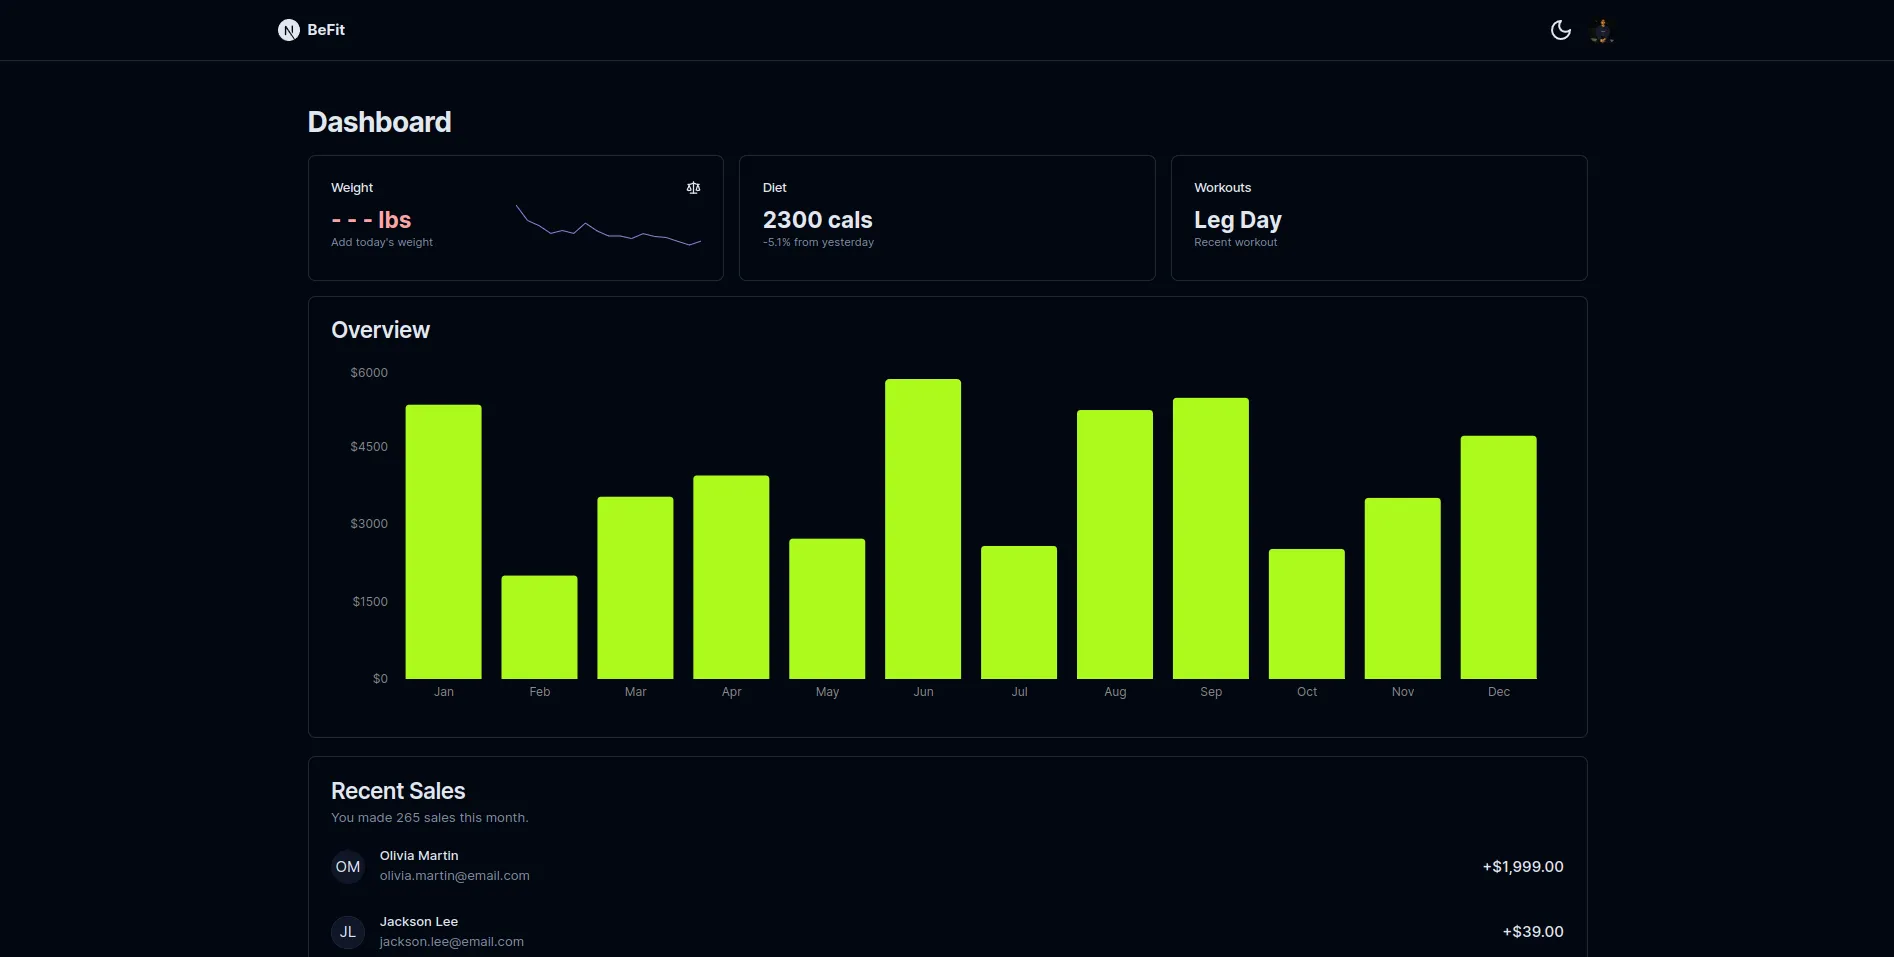Screen dimensions: 1894x957
Task: Click the weight trend sparkline chart
Action: pos(608,227)
